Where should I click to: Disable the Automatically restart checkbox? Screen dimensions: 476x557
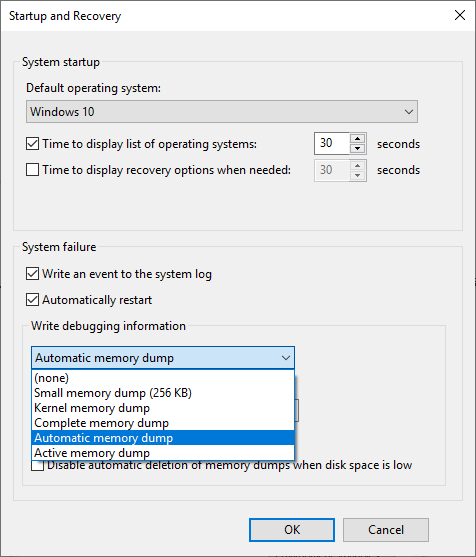(32, 300)
